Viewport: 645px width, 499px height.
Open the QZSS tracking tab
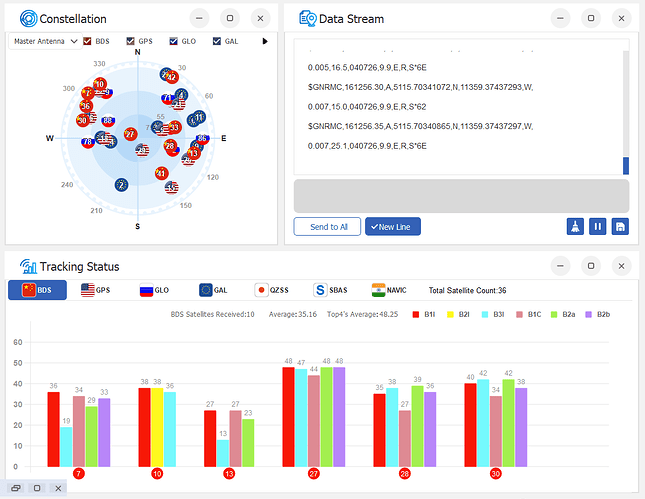tap(271, 290)
